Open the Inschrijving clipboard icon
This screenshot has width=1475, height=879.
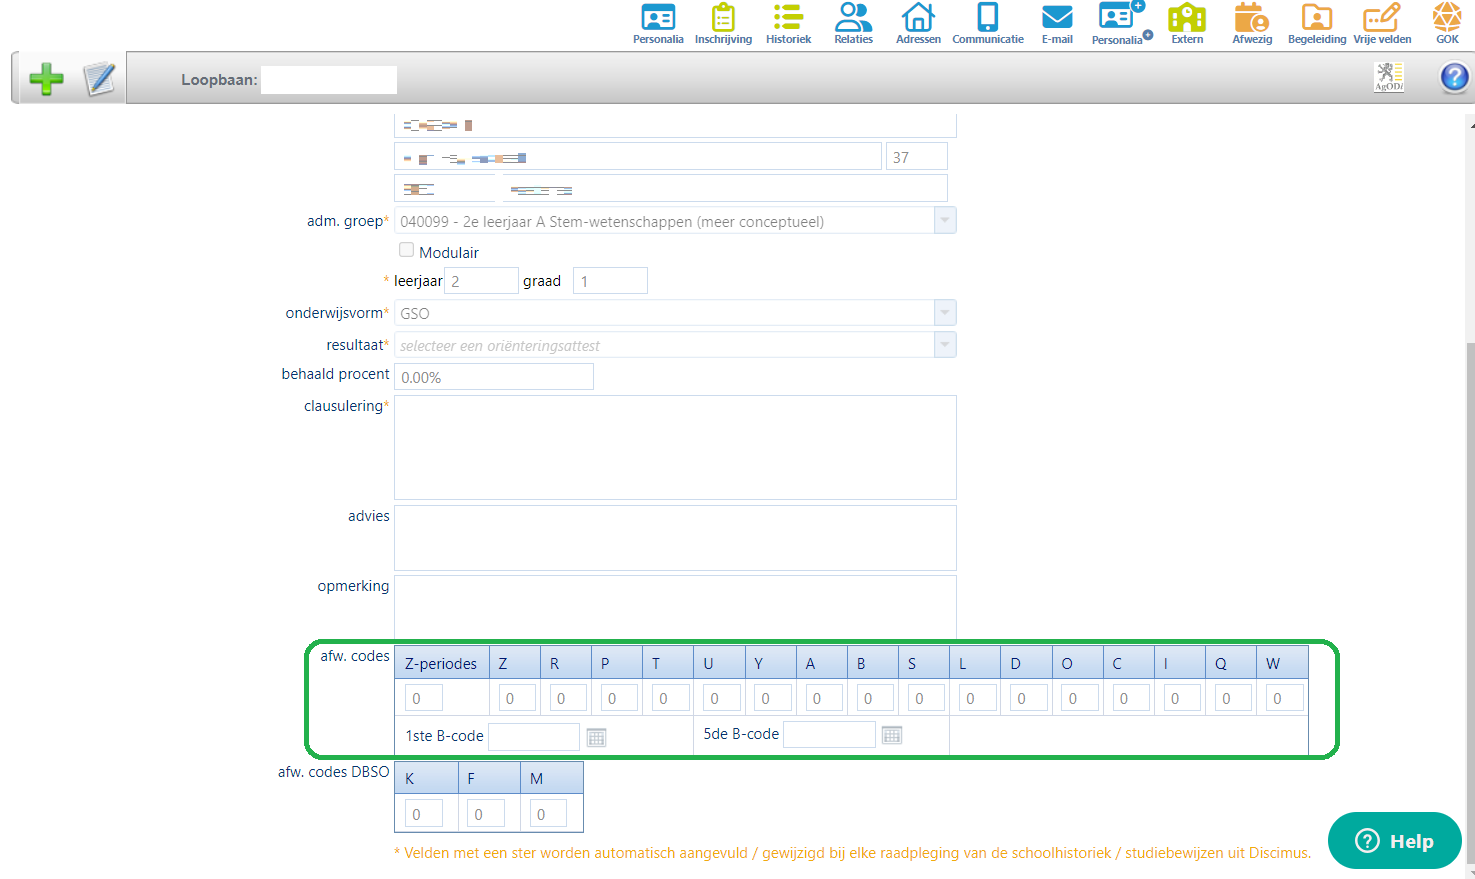pyautogui.click(x=723, y=17)
